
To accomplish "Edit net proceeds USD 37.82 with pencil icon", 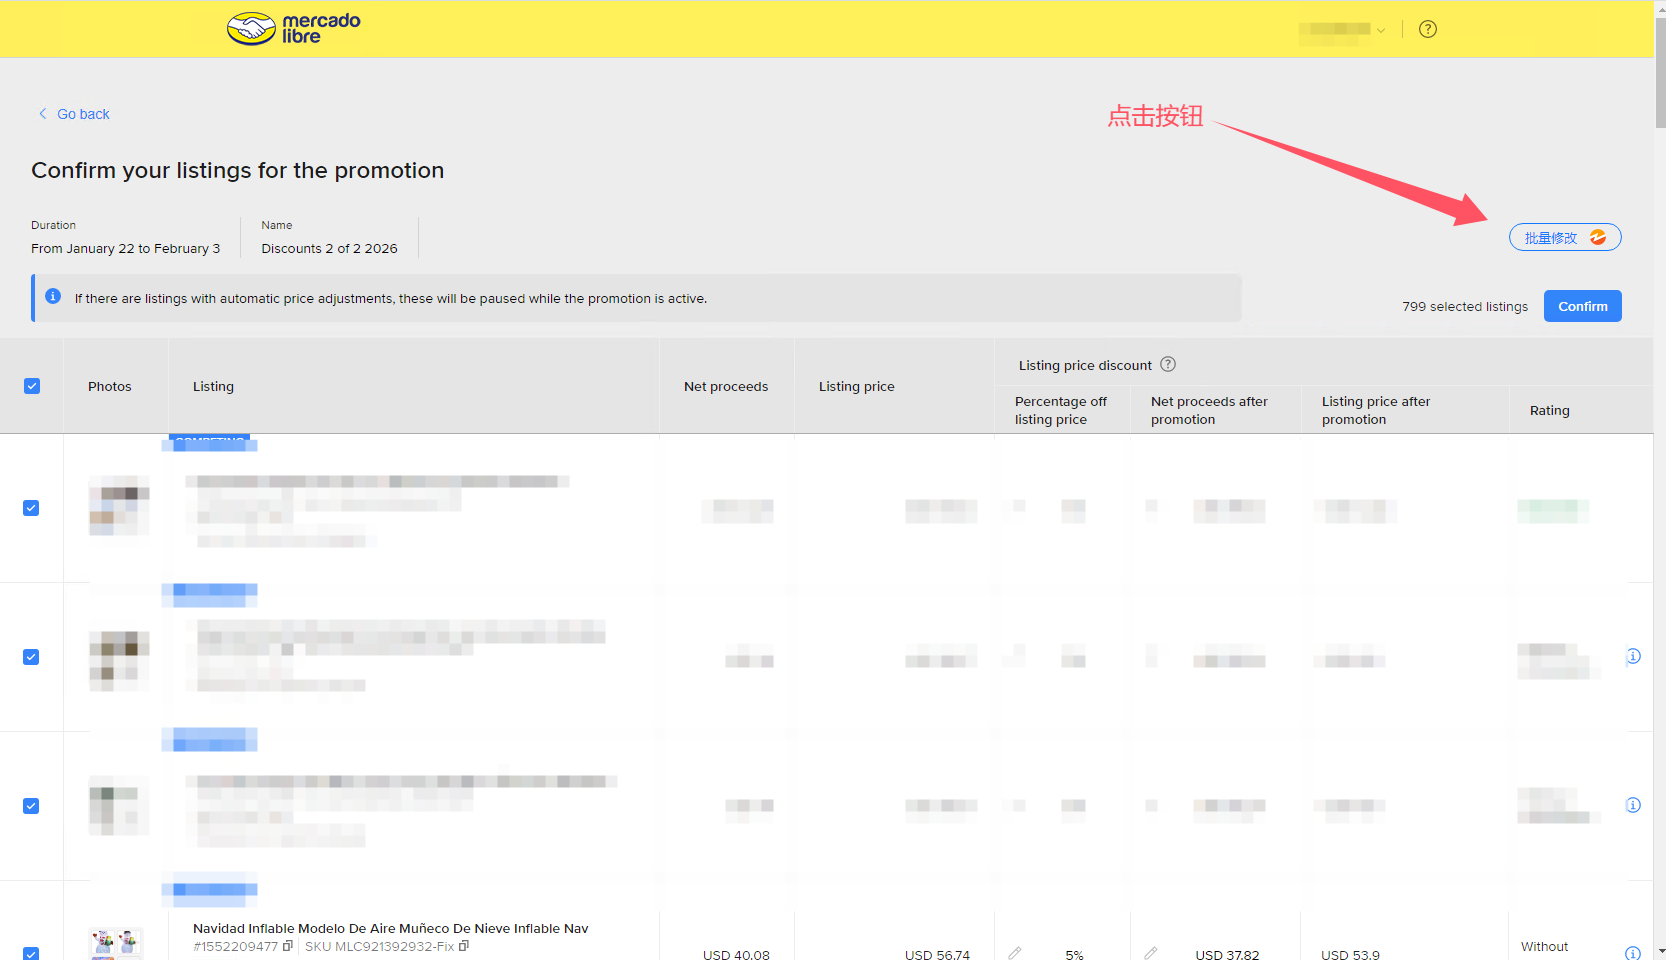I will pos(1151,953).
